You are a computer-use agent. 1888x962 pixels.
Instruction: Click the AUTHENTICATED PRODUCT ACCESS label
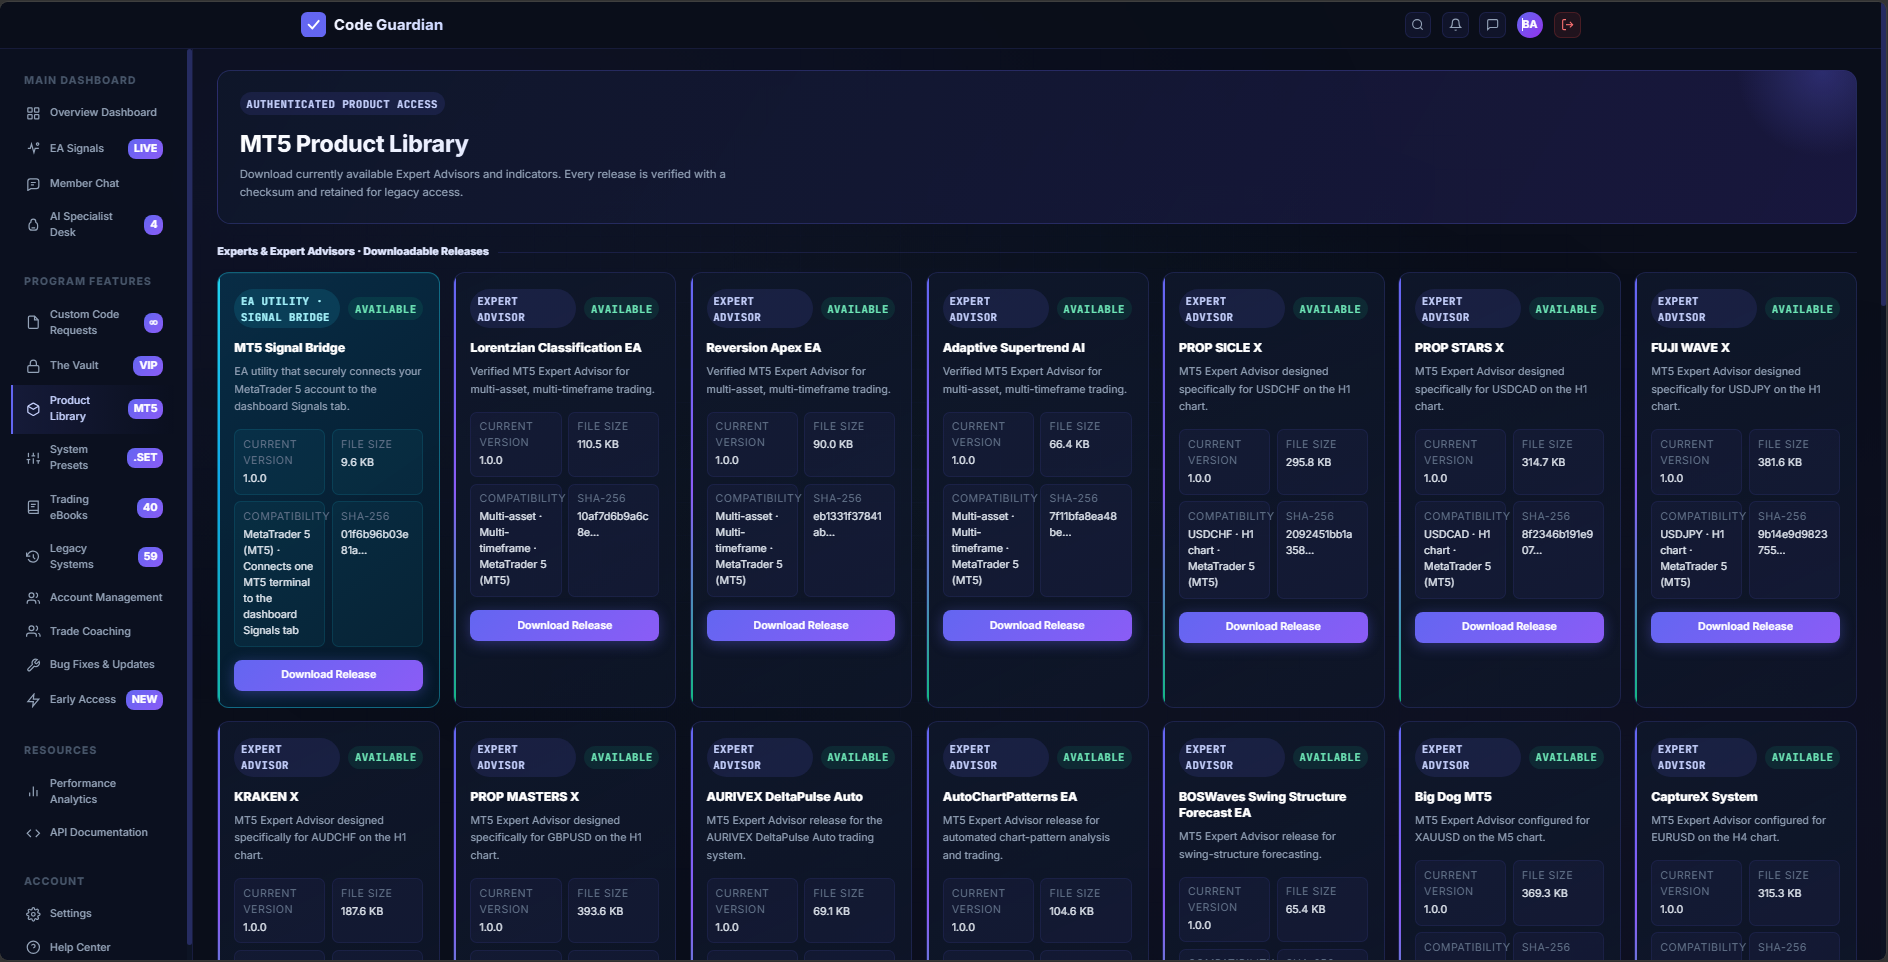click(342, 104)
